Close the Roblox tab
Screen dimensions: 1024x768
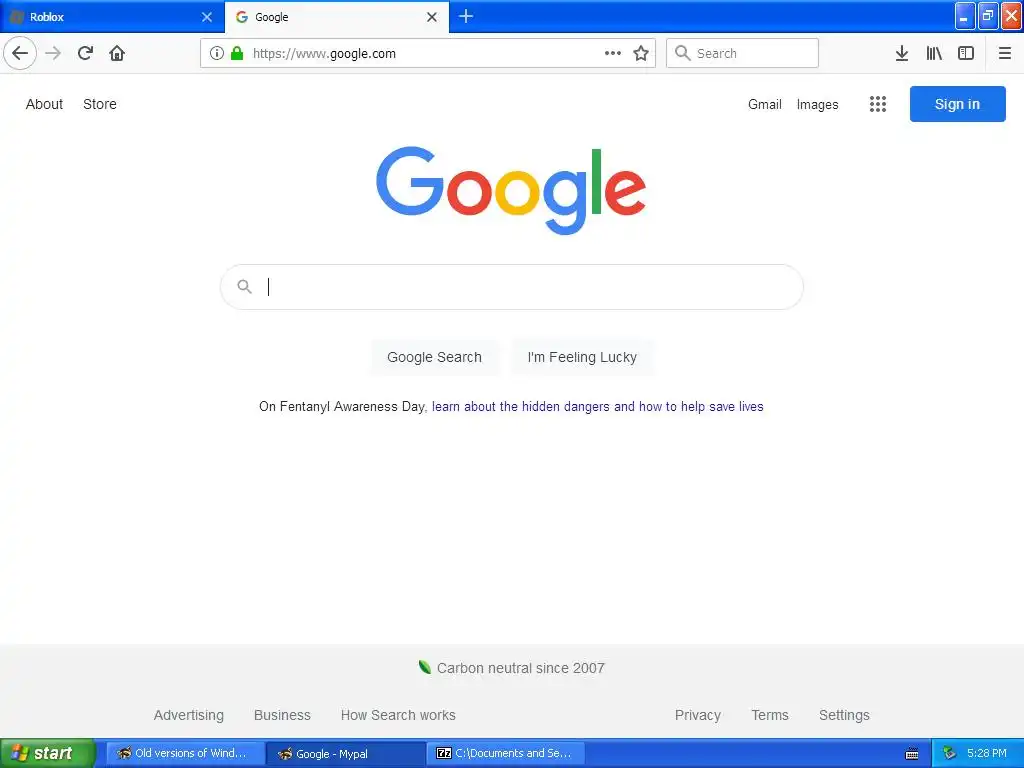207,17
